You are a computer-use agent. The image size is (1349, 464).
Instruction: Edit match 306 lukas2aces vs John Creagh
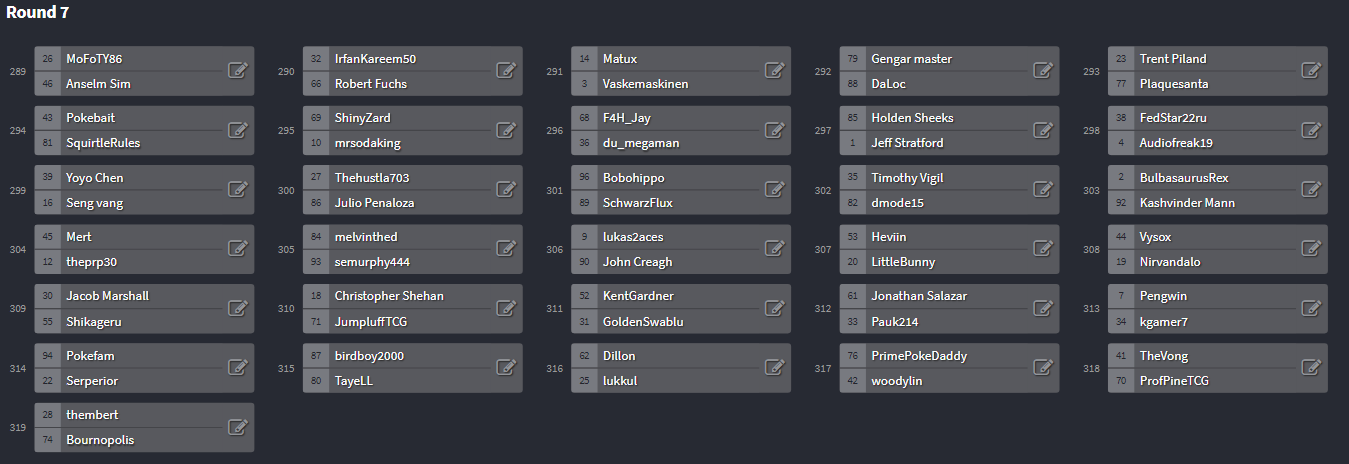pyautogui.click(x=774, y=249)
